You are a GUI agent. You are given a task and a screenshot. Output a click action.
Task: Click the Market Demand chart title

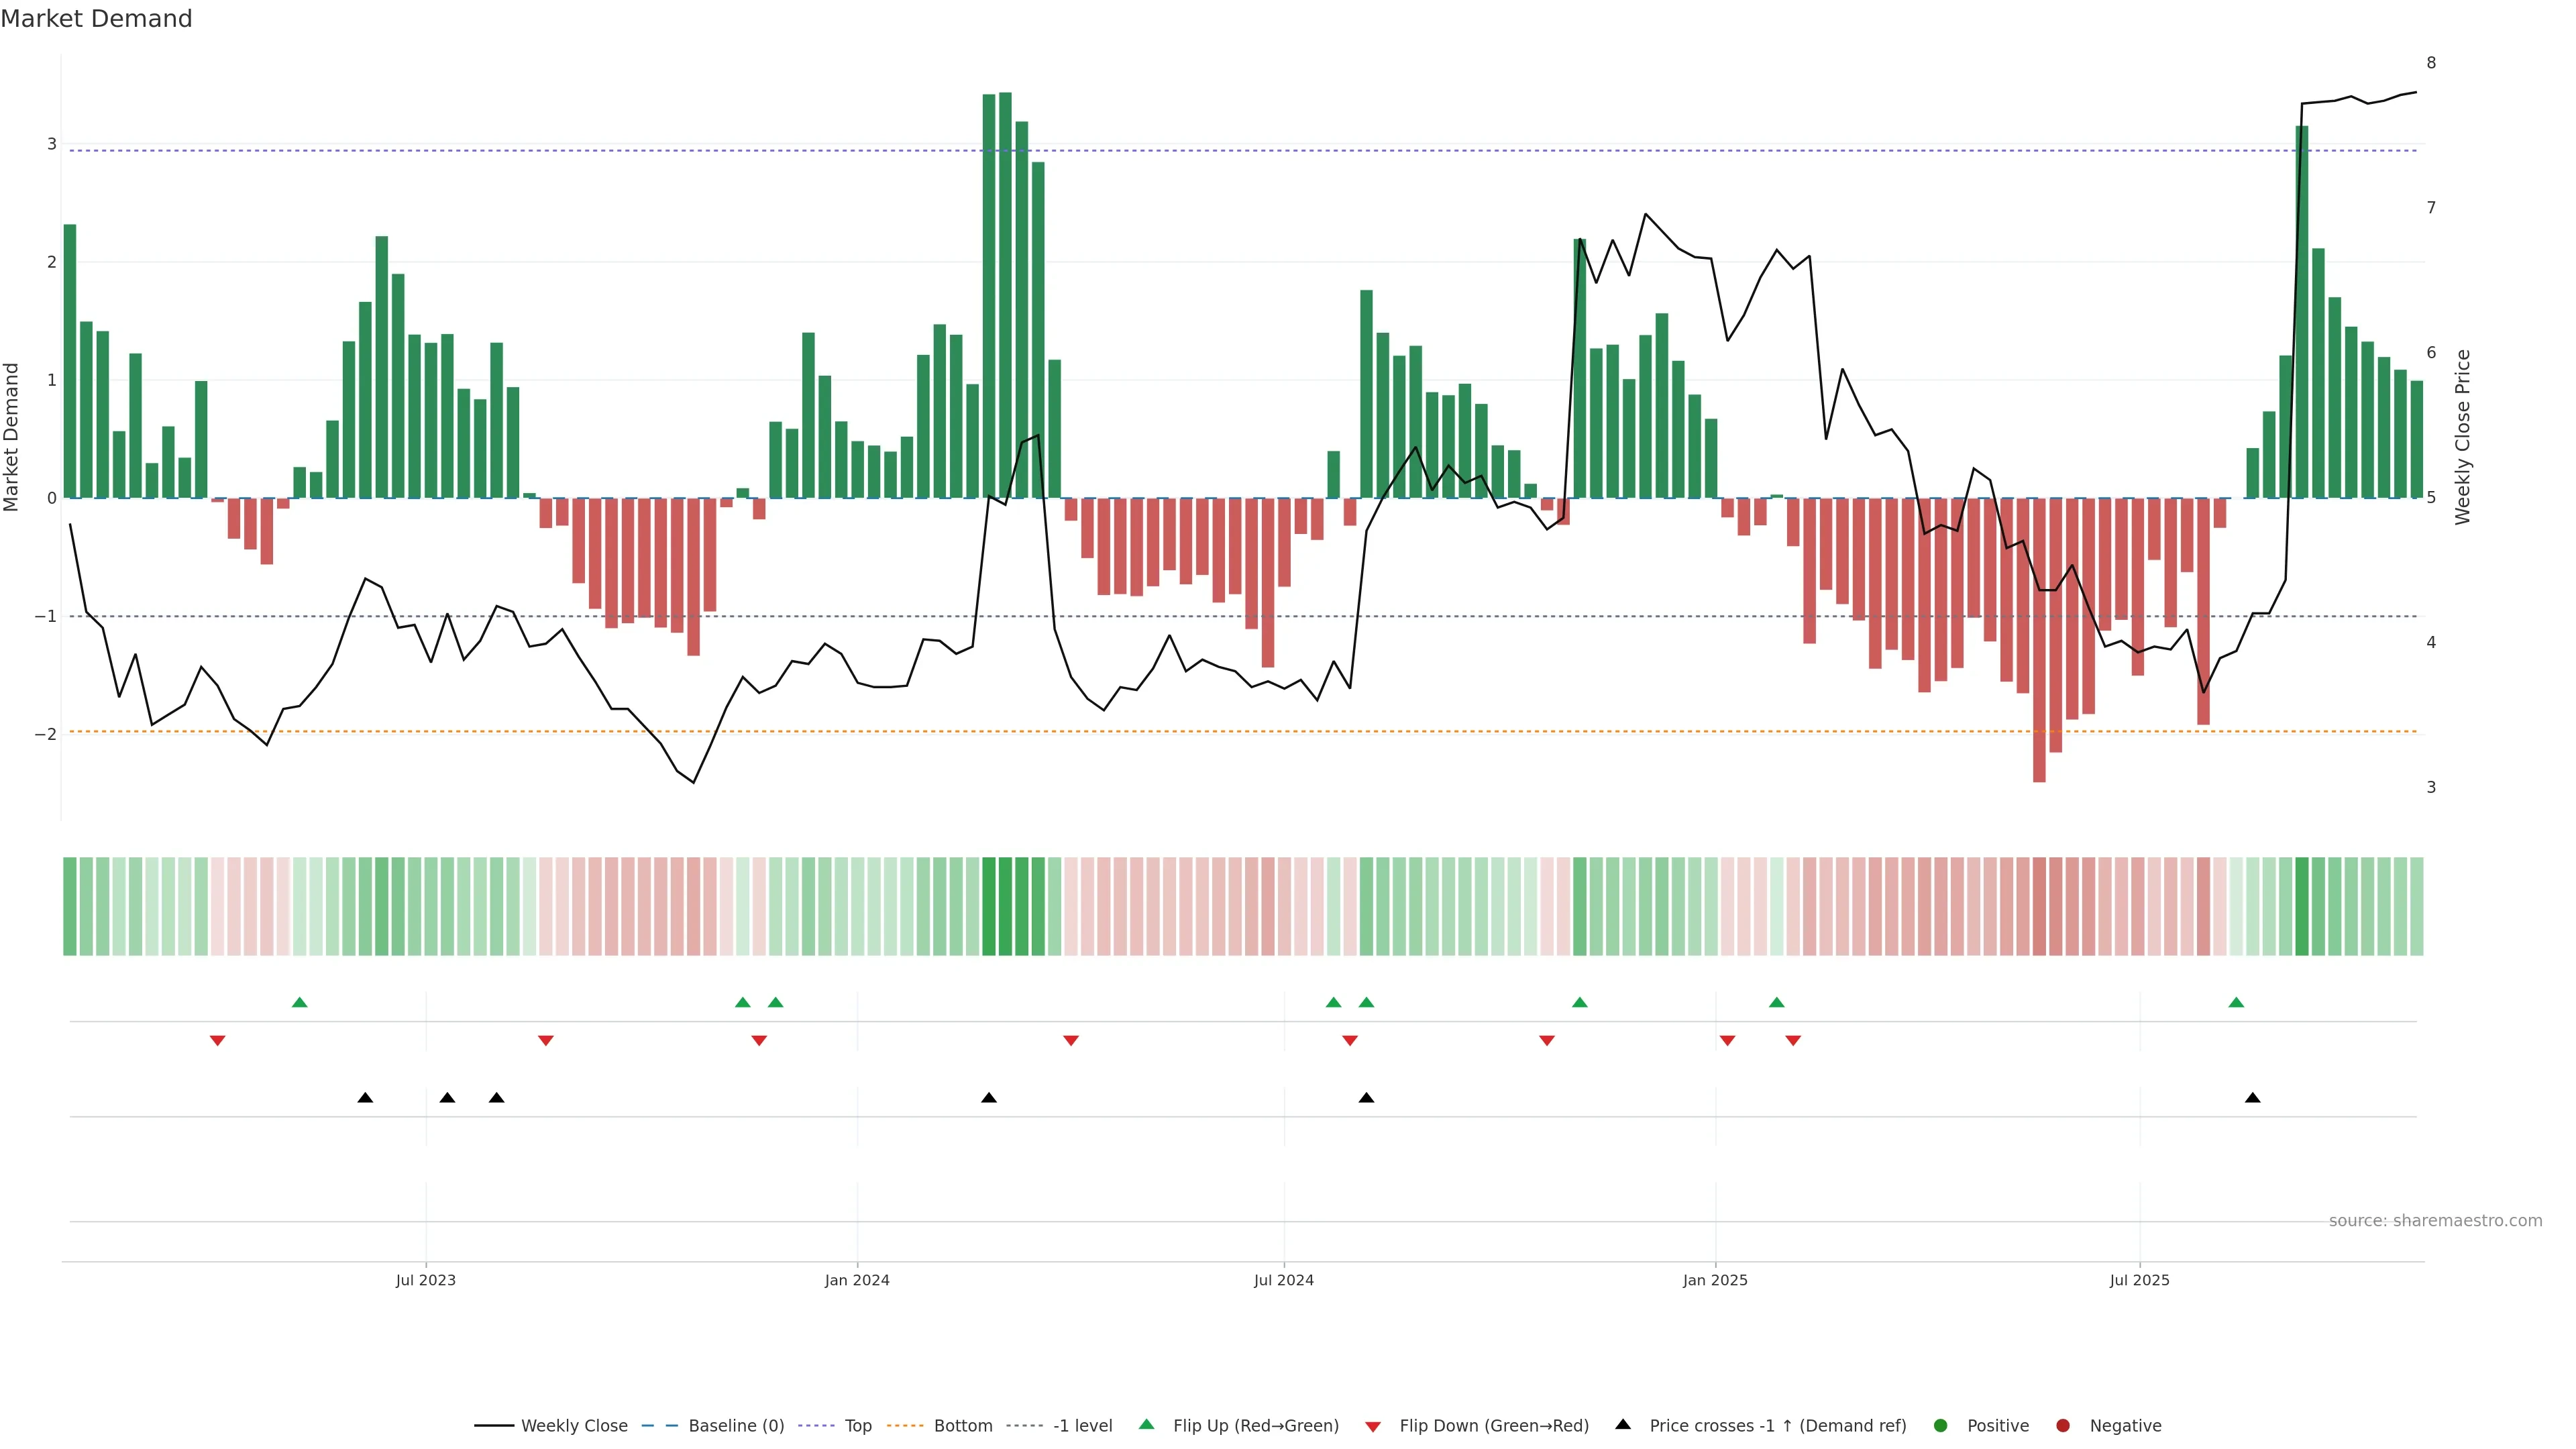[96, 19]
